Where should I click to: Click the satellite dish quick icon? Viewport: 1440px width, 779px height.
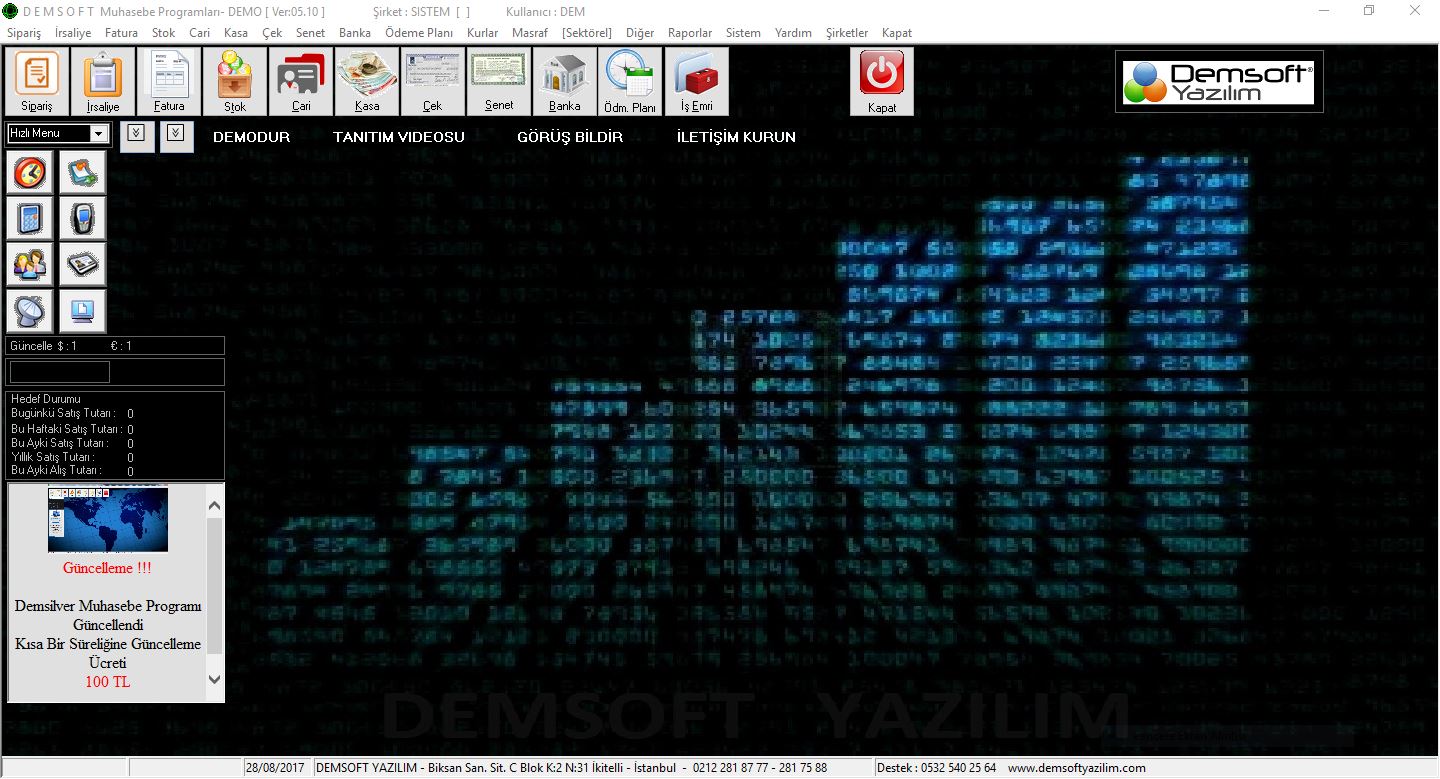30,311
